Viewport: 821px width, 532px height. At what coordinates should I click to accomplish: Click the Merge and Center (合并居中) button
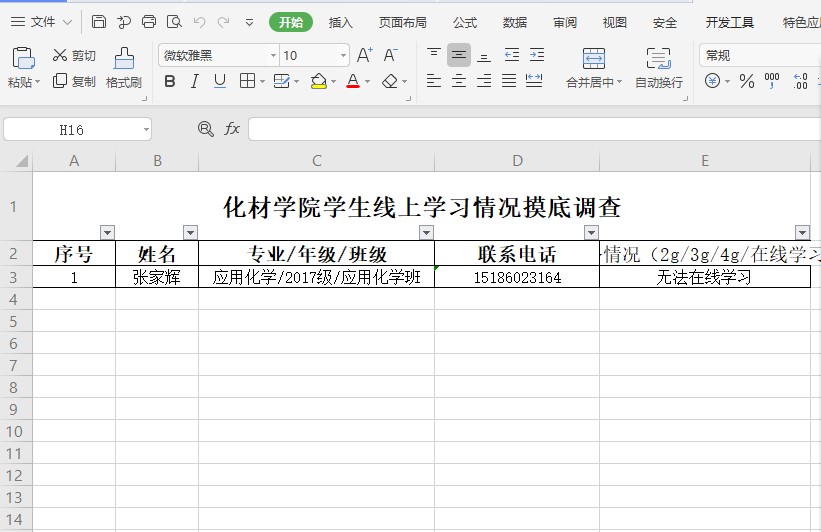tap(593, 68)
